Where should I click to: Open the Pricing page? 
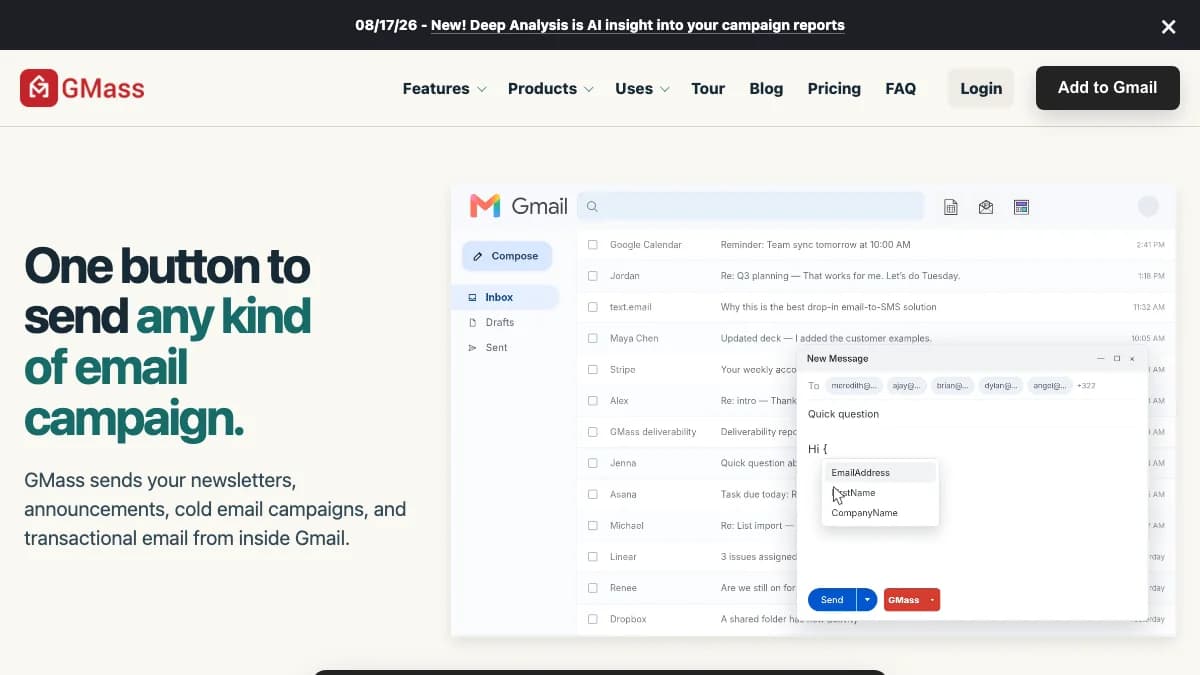click(x=834, y=88)
